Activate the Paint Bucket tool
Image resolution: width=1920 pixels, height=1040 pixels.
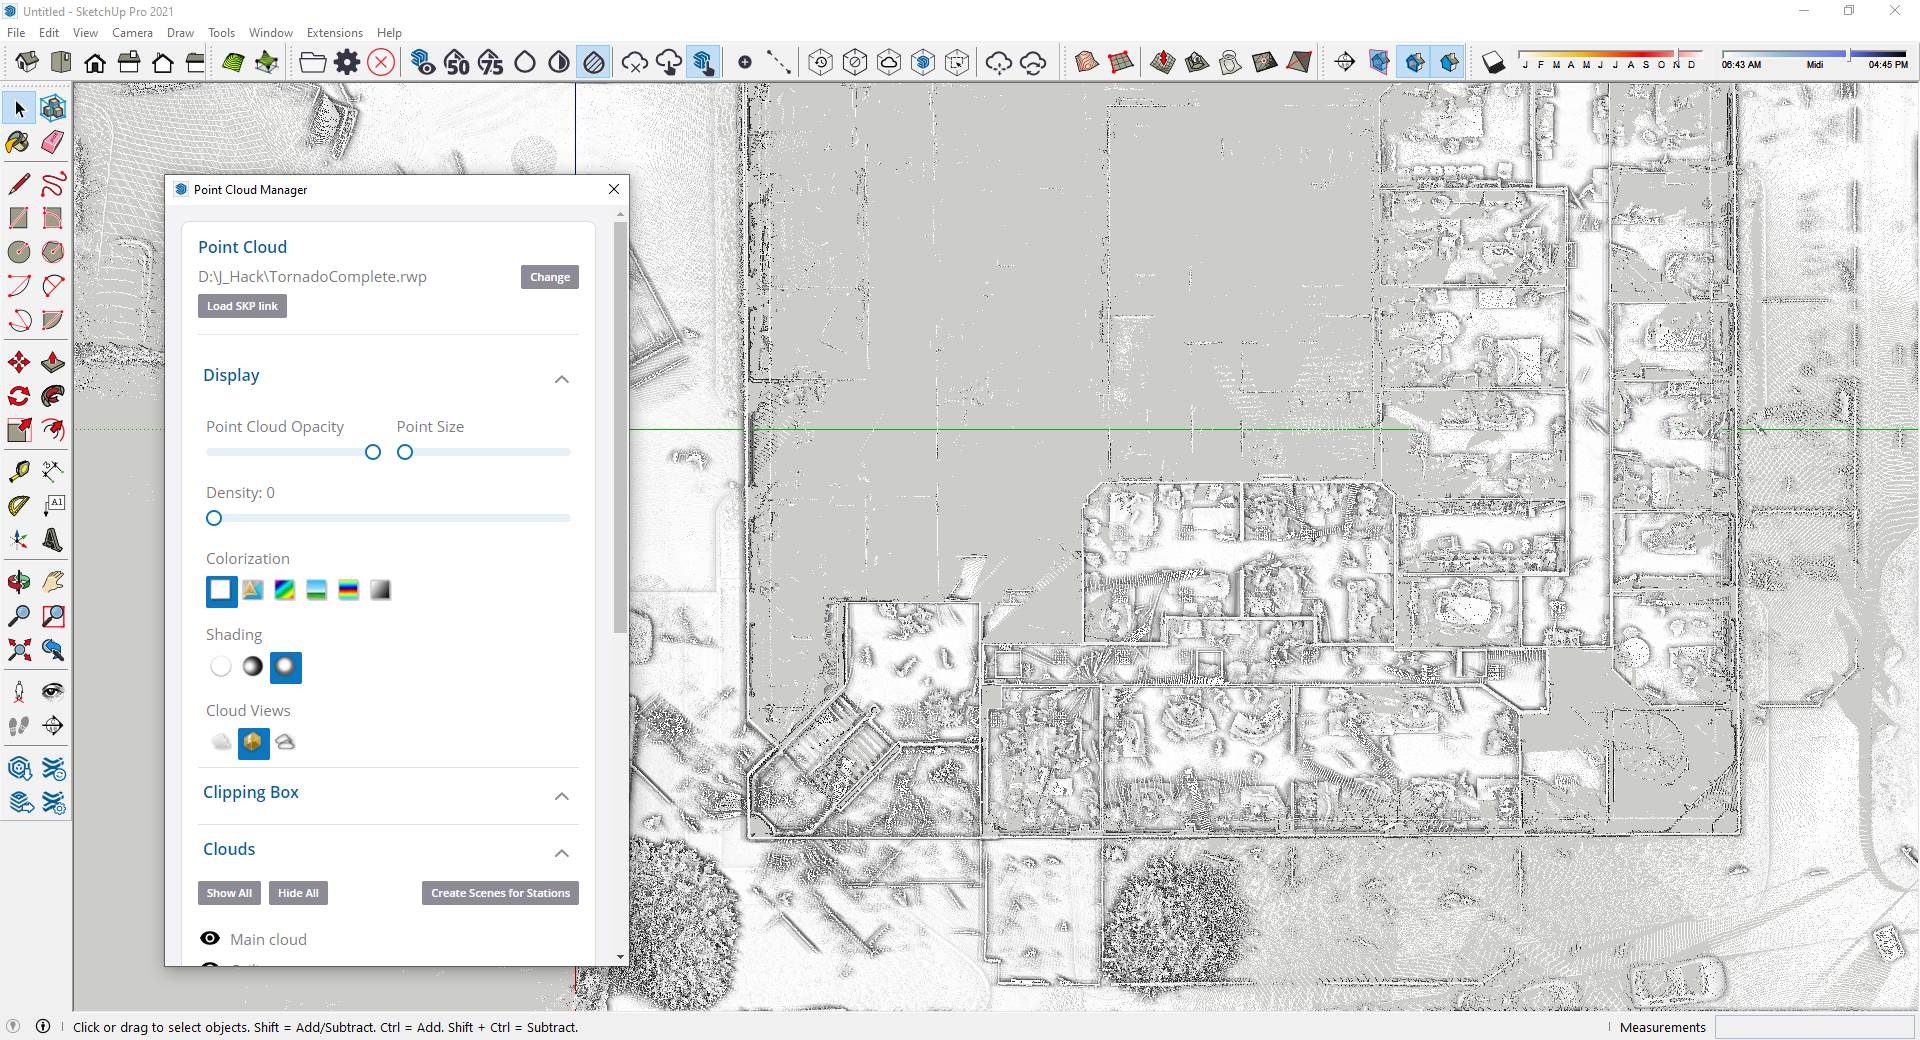pos(17,143)
